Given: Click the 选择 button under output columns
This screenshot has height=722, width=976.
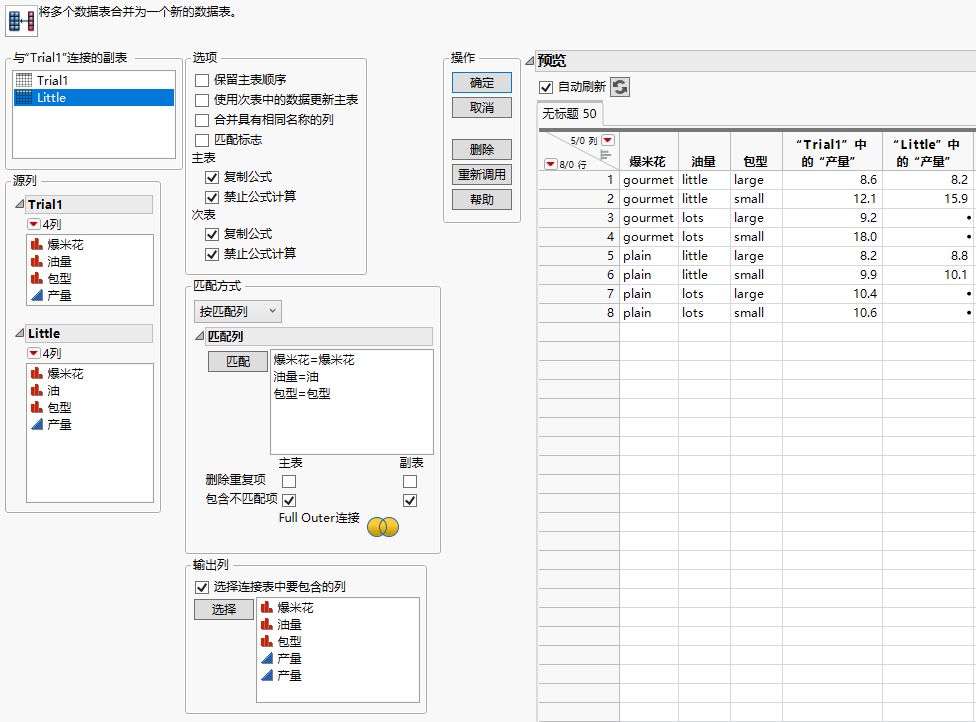Looking at the screenshot, I should pyautogui.click(x=223, y=609).
